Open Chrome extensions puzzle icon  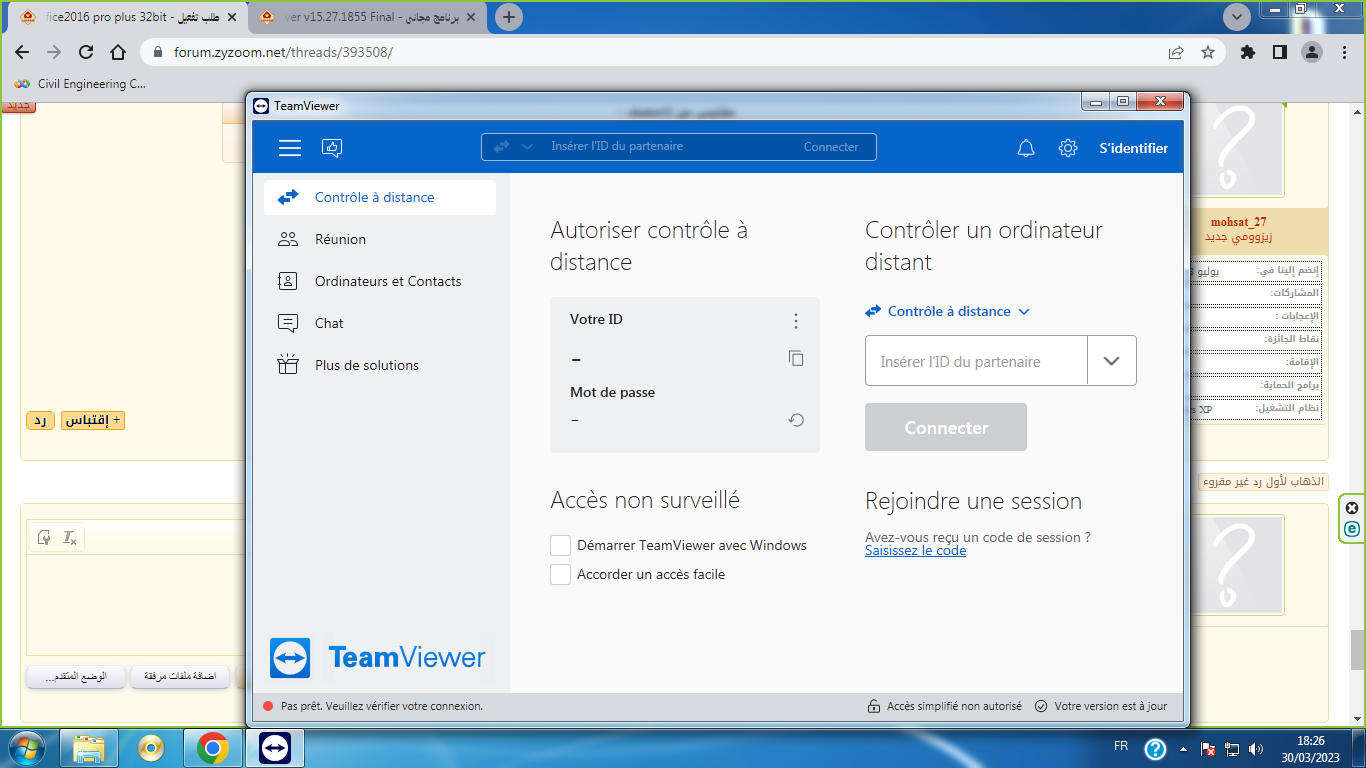[1247, 52]
